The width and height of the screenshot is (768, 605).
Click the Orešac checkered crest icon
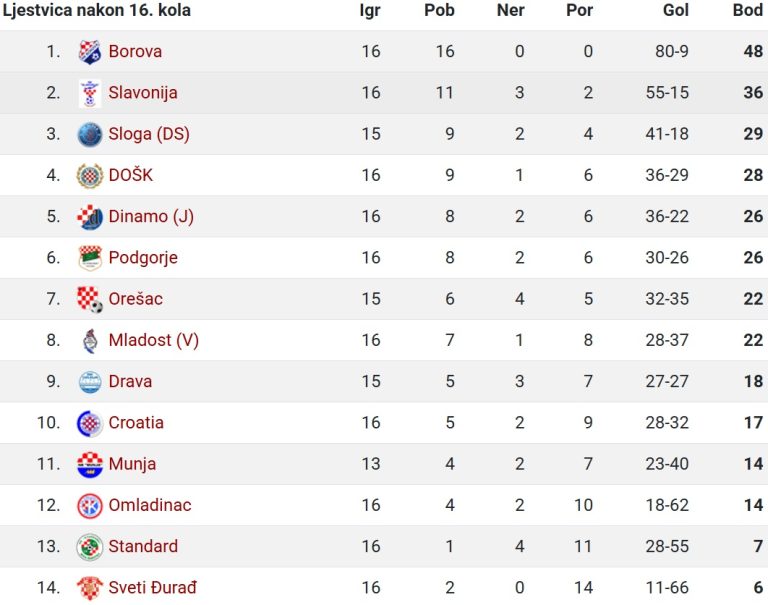(90, 299)
